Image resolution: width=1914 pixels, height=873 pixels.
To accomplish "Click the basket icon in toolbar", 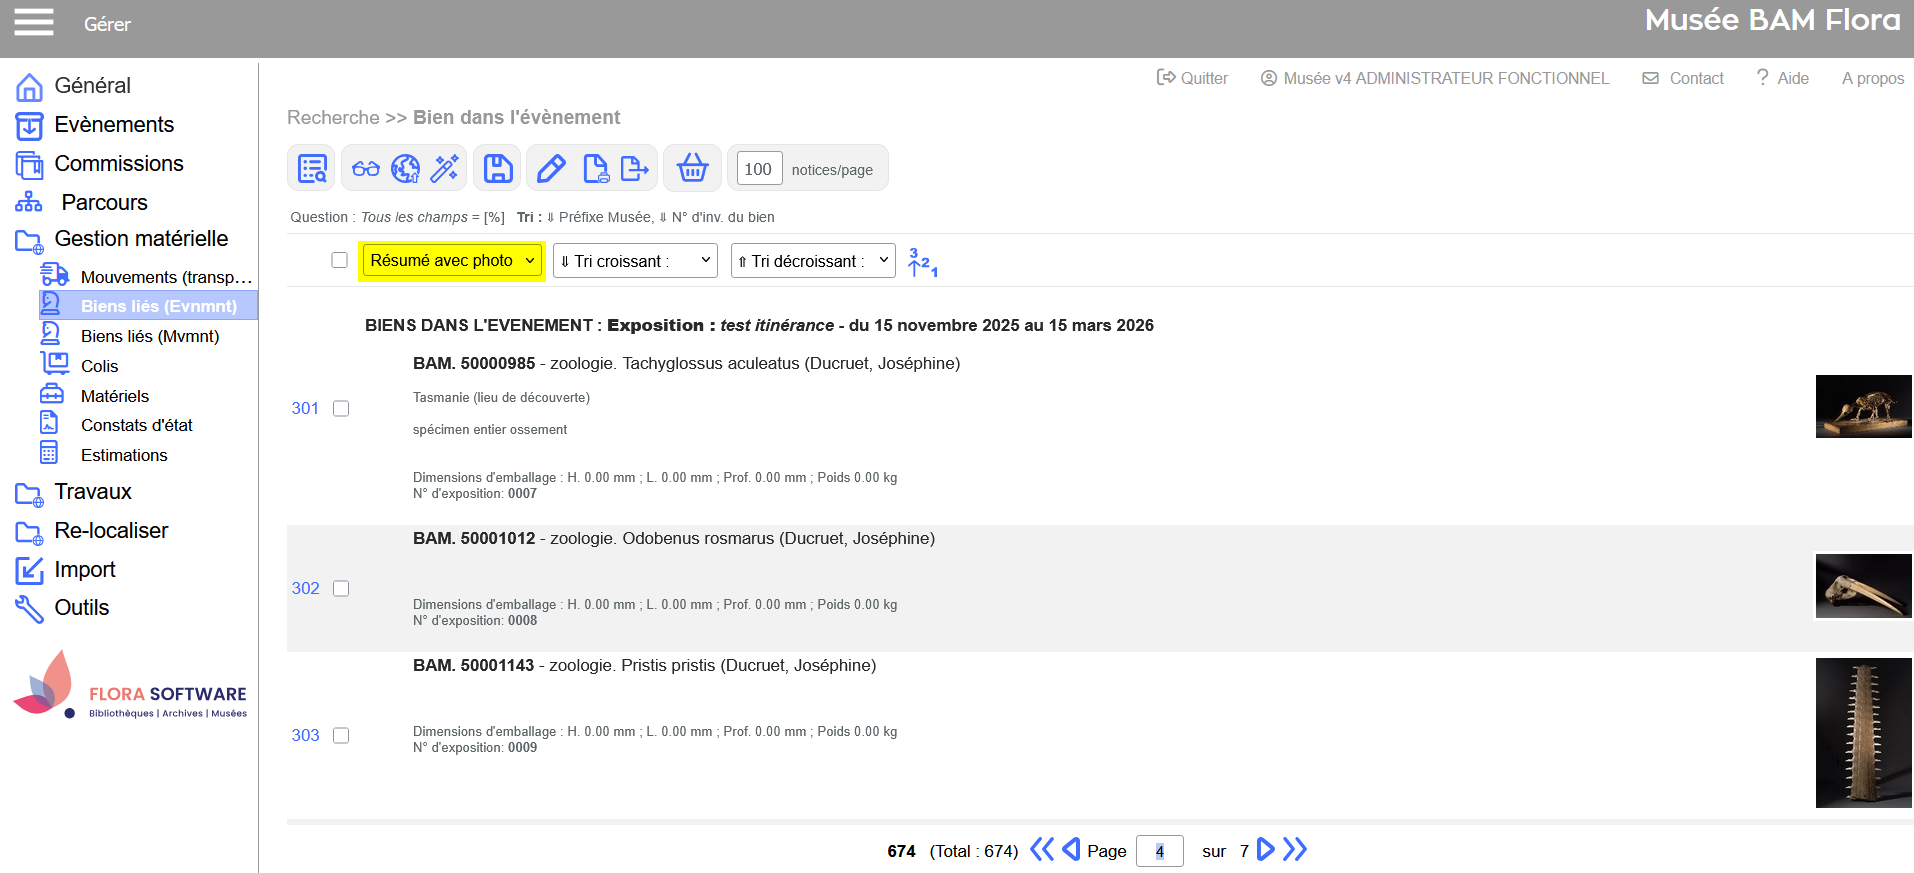I will [x=692, y=168].
